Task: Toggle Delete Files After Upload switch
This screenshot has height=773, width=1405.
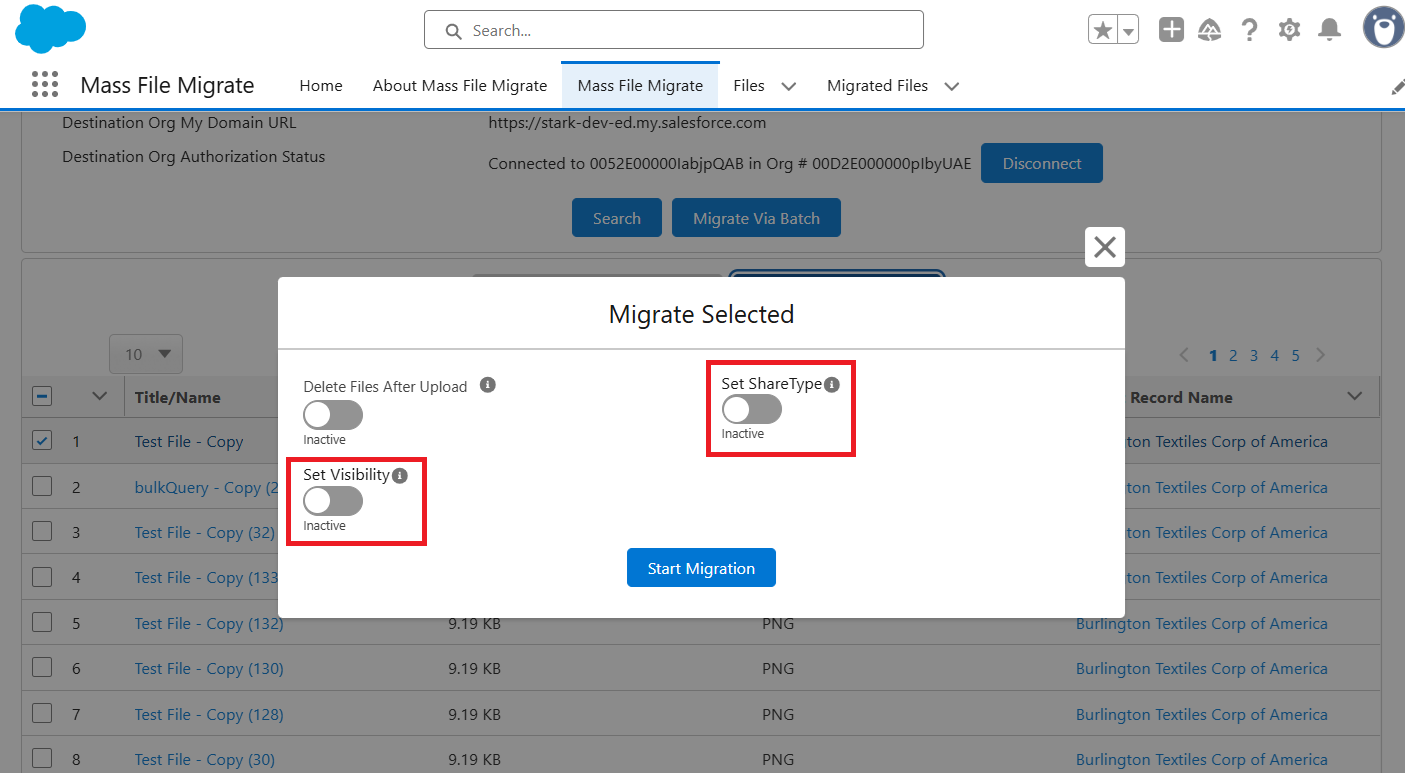Action: [x=333, y=415]
